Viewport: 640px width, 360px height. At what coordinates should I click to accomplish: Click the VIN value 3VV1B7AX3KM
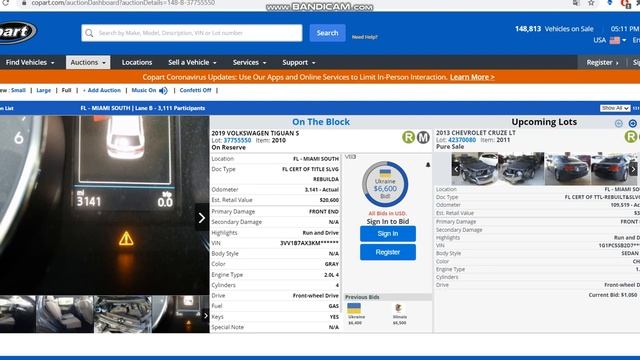coord(309,243)
